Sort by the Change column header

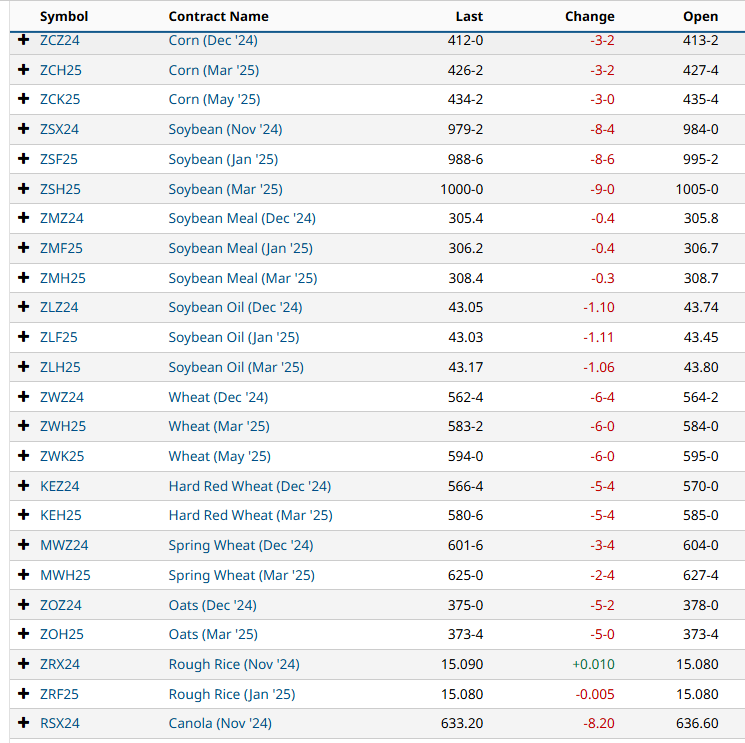(x=590, y=17)
